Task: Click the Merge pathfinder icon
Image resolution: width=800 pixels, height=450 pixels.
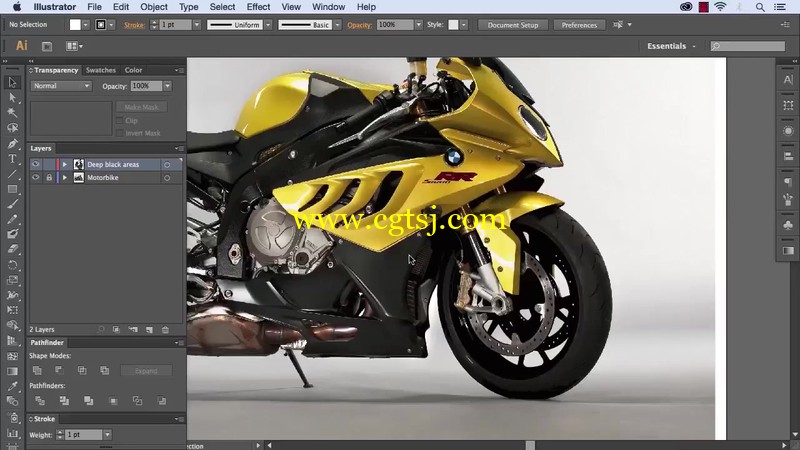Action: click(88, 401)
